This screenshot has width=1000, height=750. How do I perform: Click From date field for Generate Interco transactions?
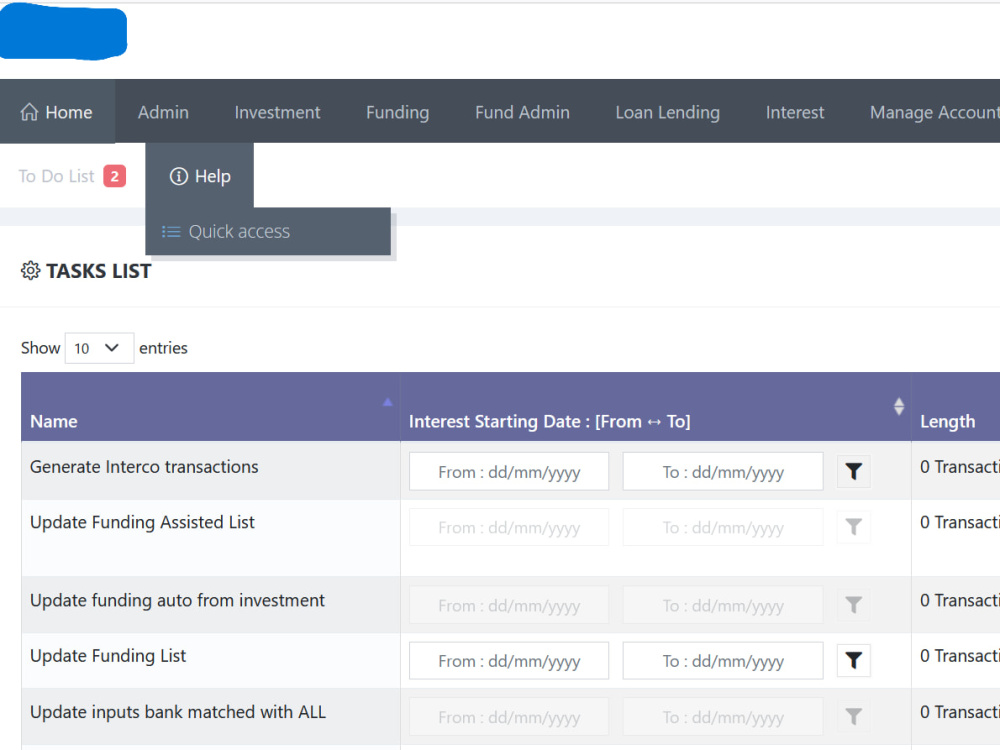[x=509, y=471]
